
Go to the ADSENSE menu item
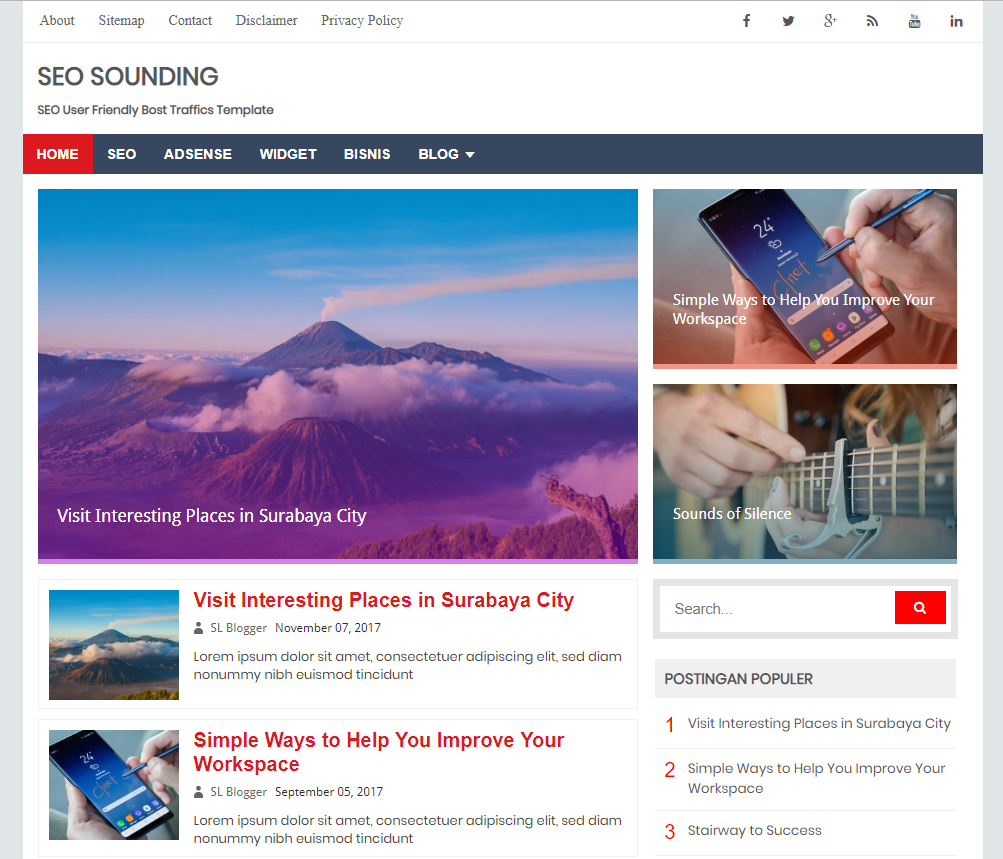tap(198, 154)
